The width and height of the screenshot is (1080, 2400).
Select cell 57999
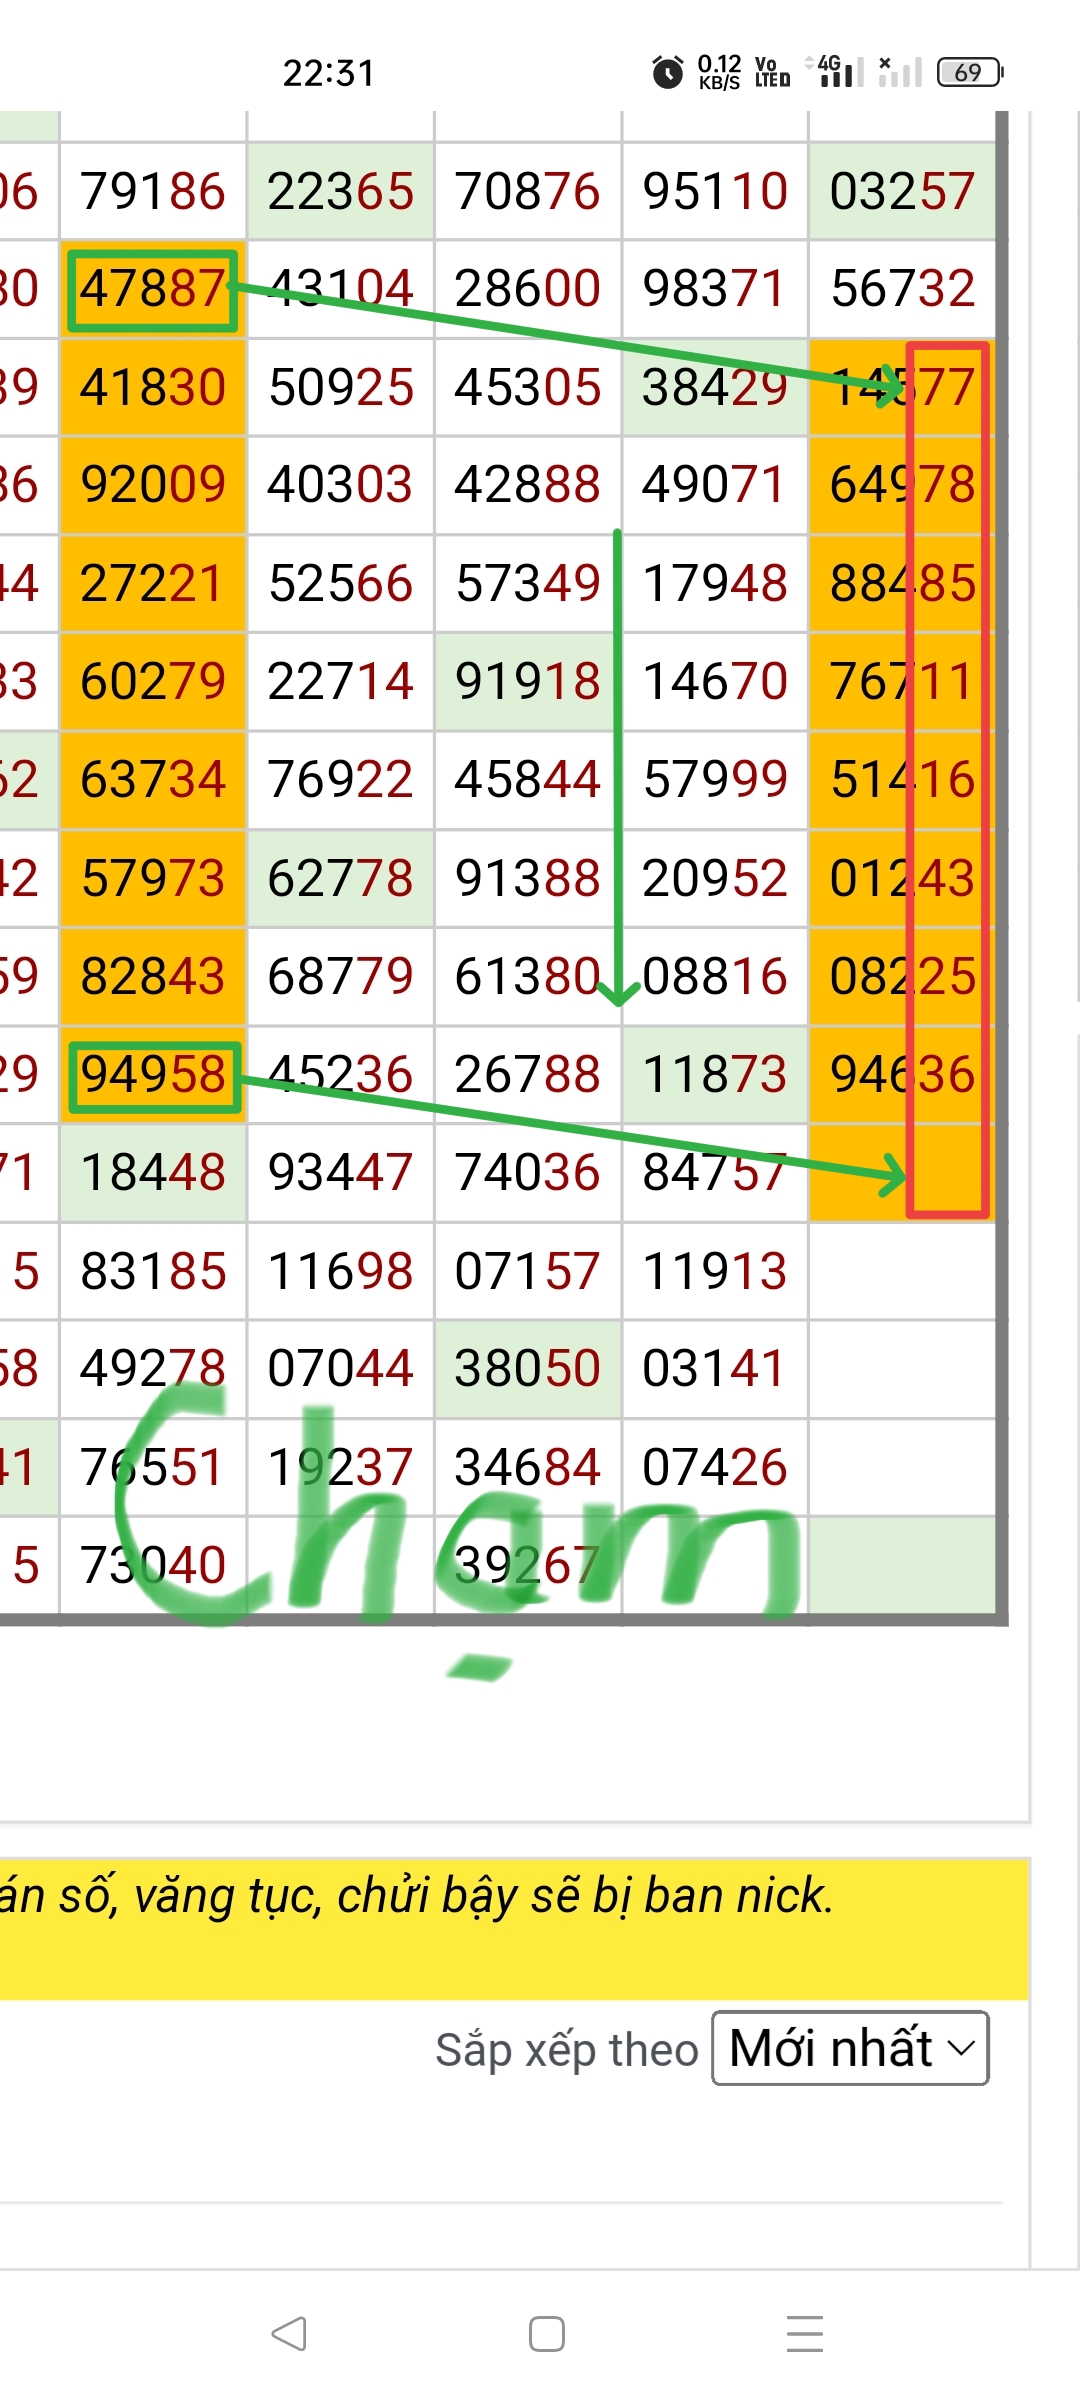(x=715, y=780)
